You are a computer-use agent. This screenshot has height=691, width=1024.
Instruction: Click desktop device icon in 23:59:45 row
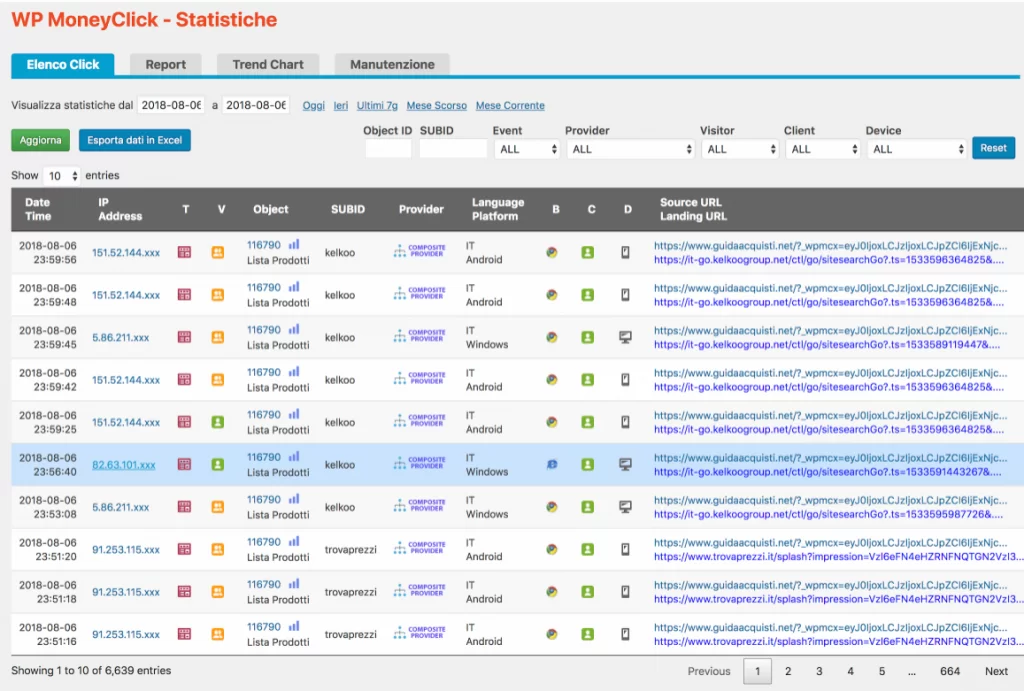pyautogui.click(x=625, y=337)
